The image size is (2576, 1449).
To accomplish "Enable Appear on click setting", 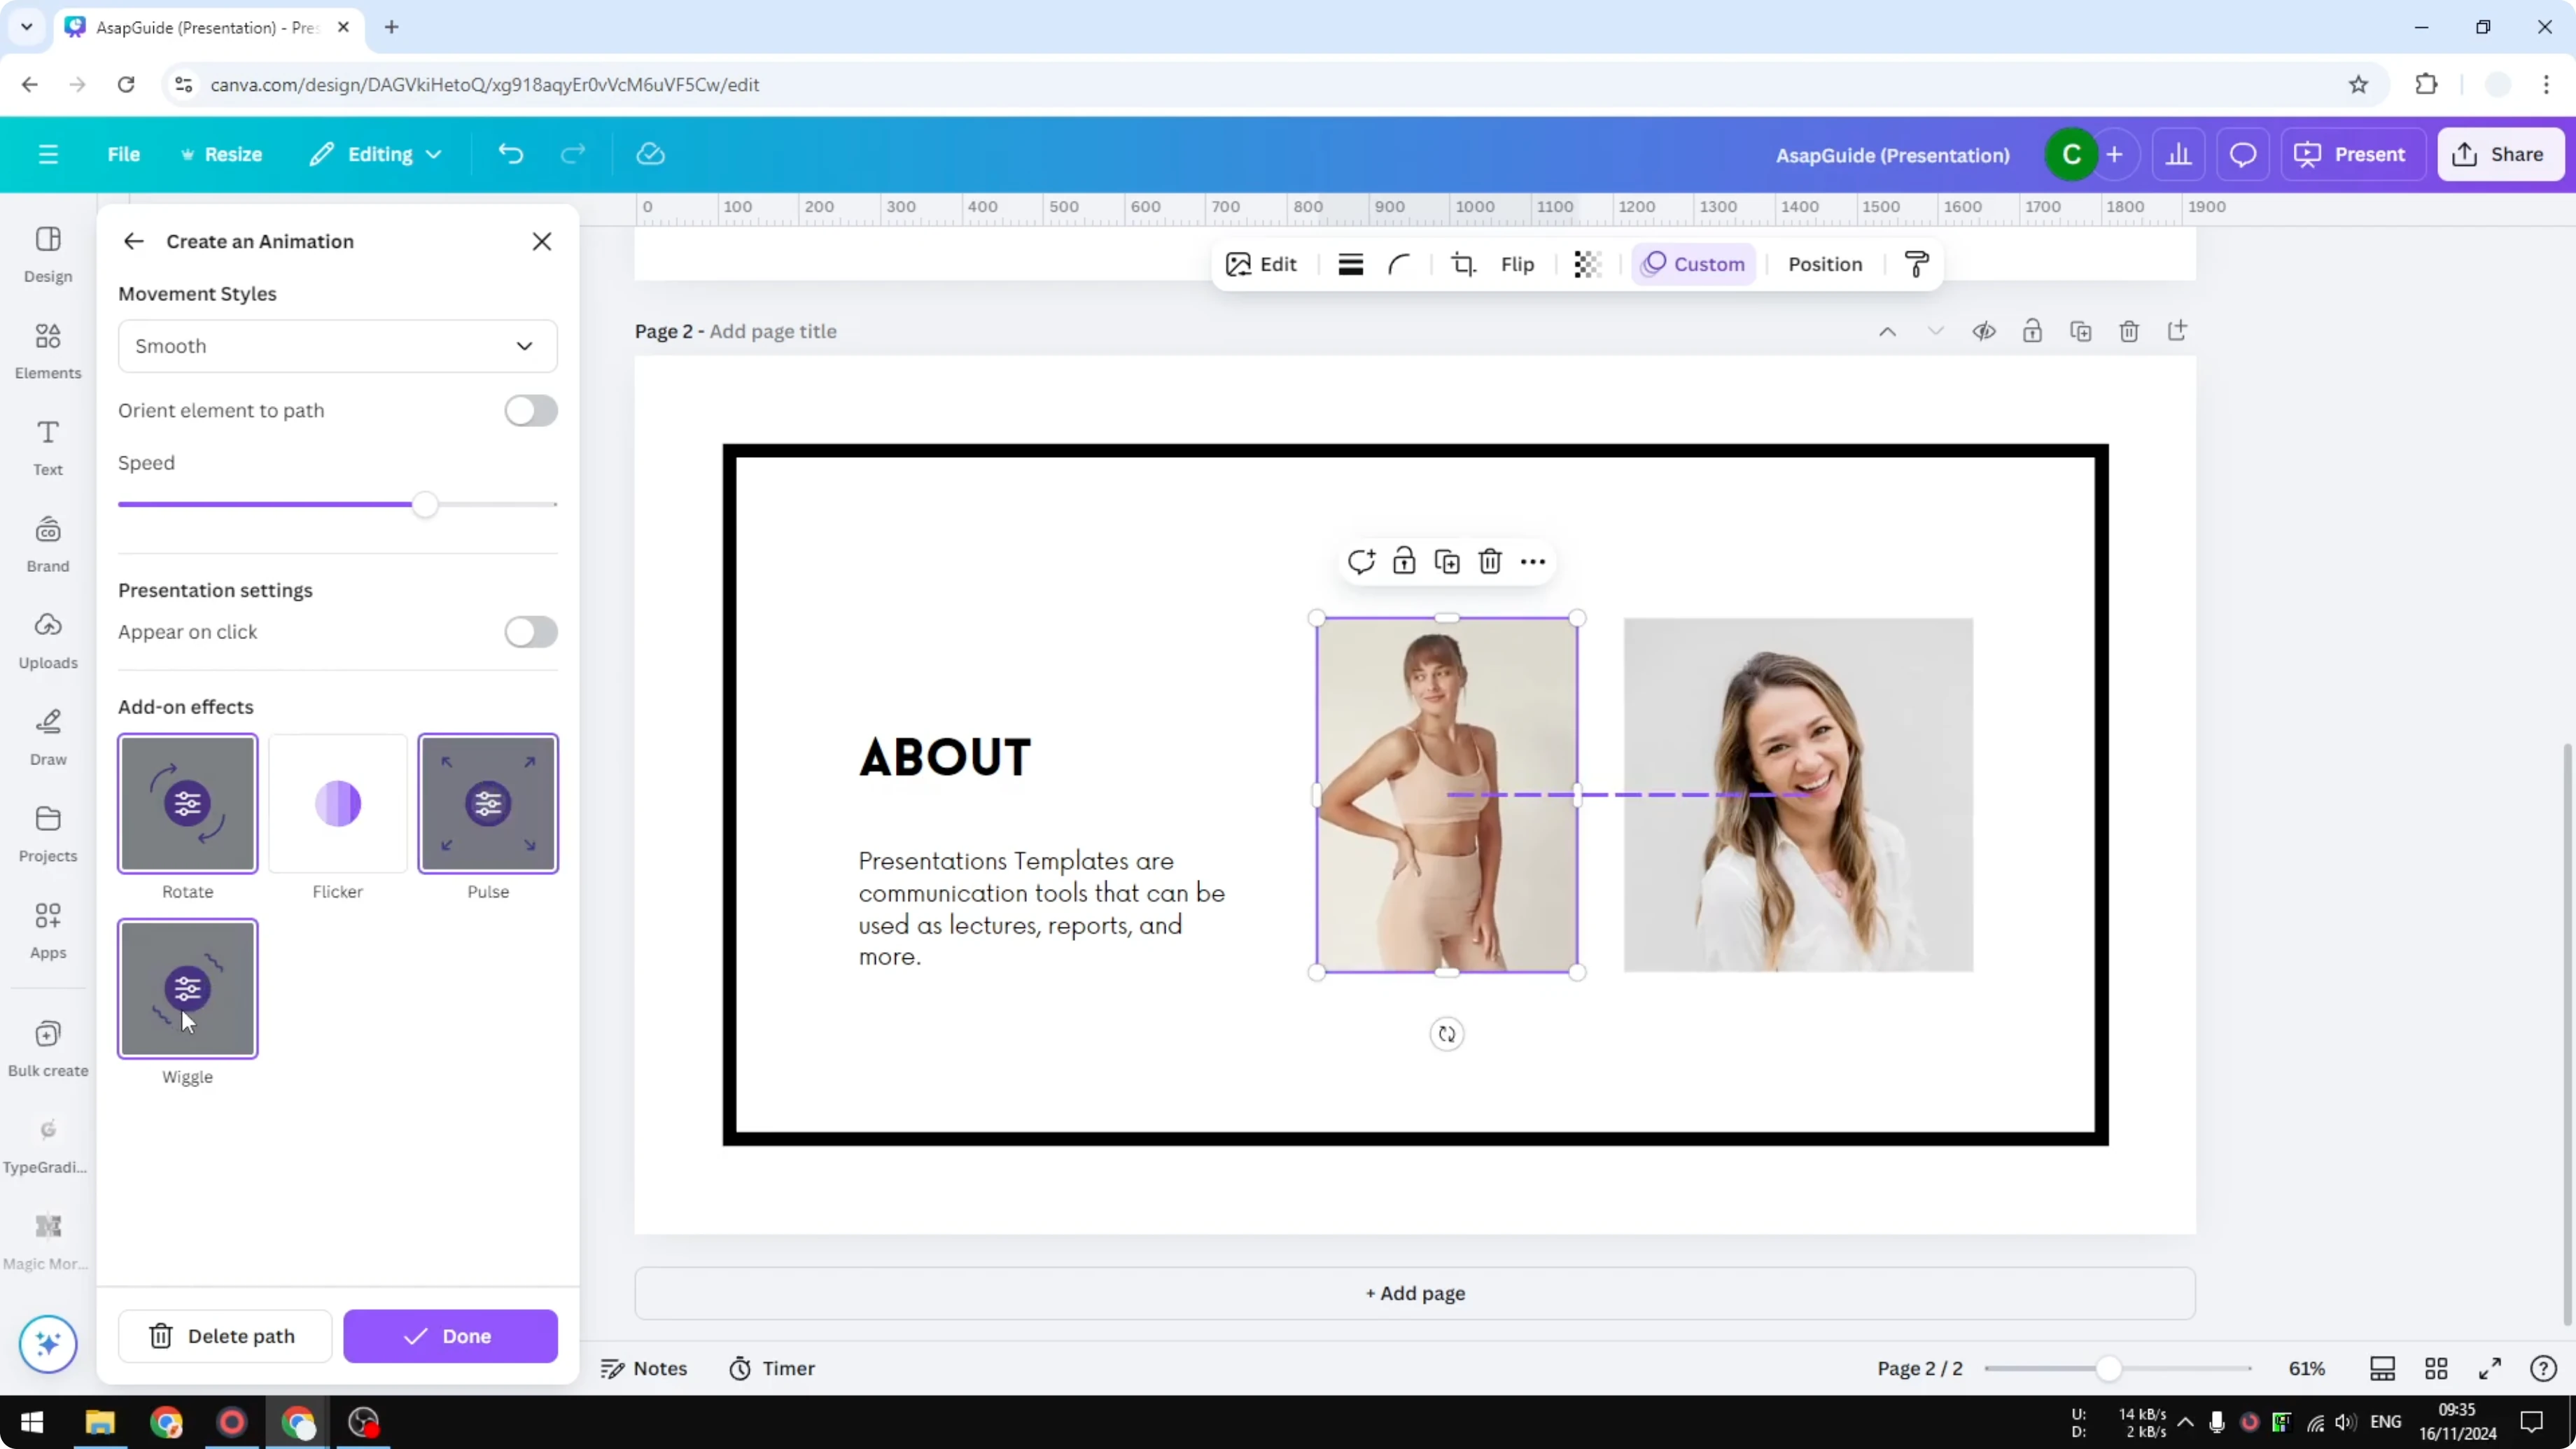I will click(x=531, y=632).
